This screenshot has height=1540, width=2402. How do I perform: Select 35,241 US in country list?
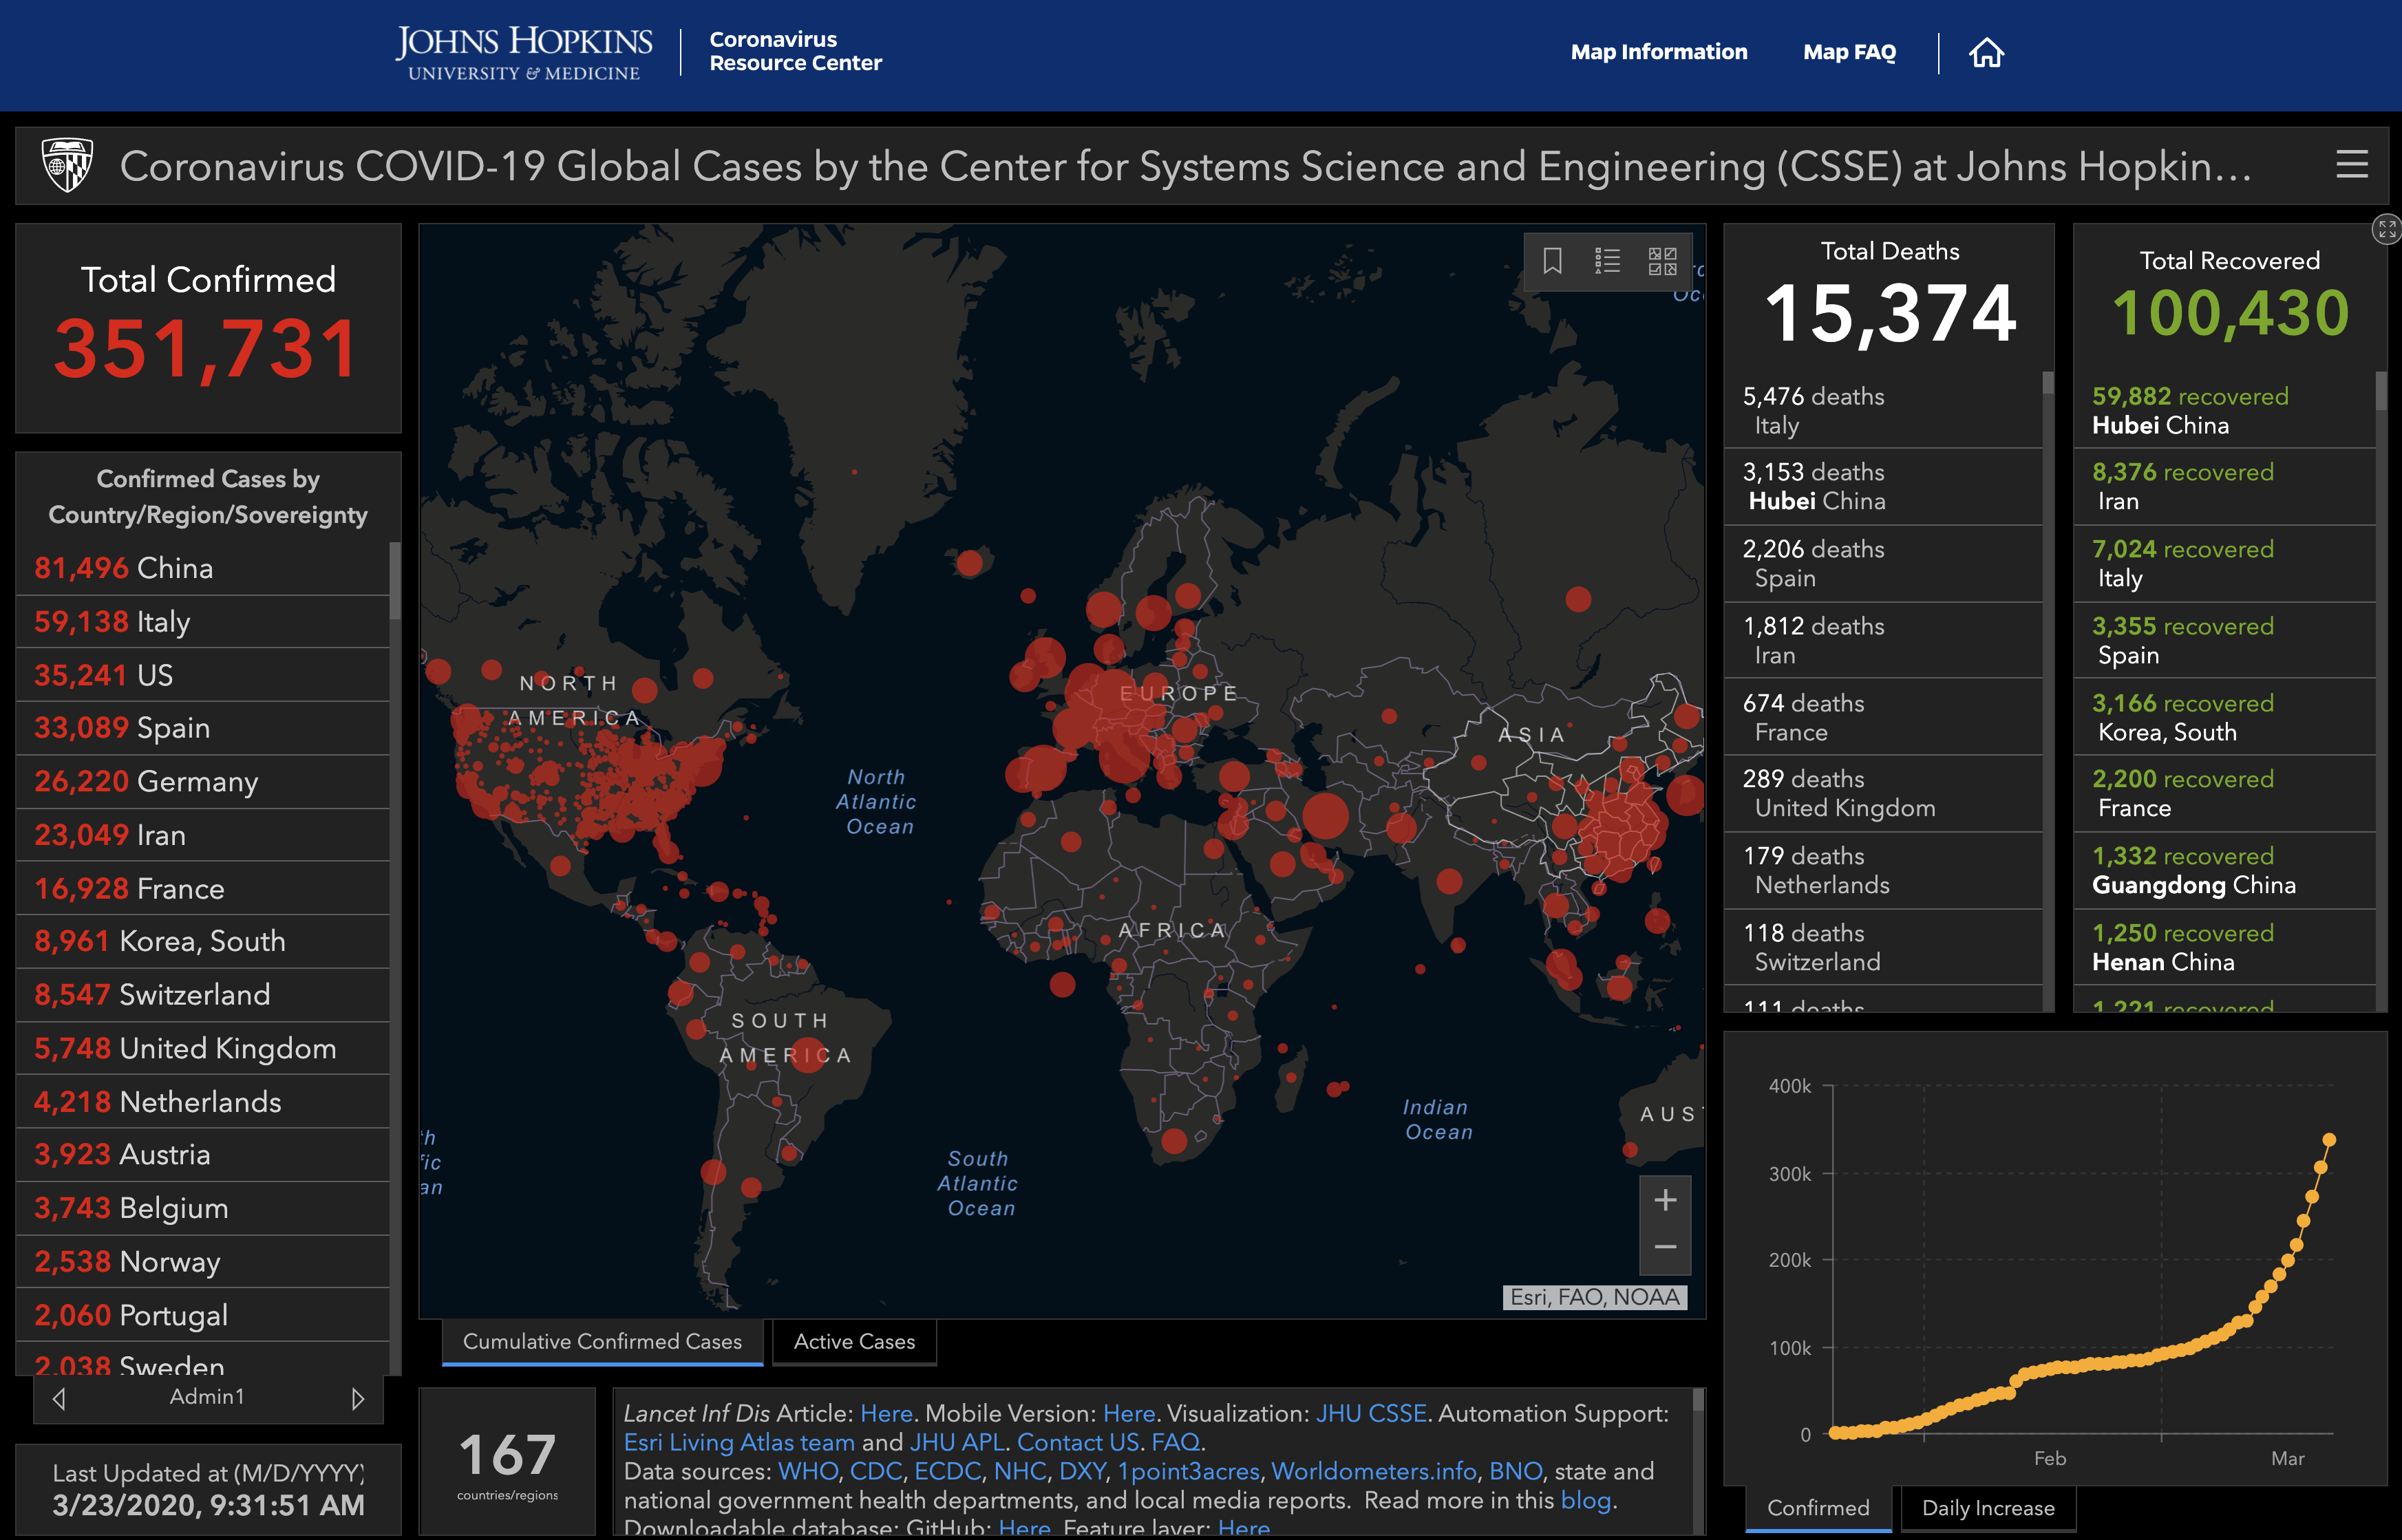click(202, 675)
